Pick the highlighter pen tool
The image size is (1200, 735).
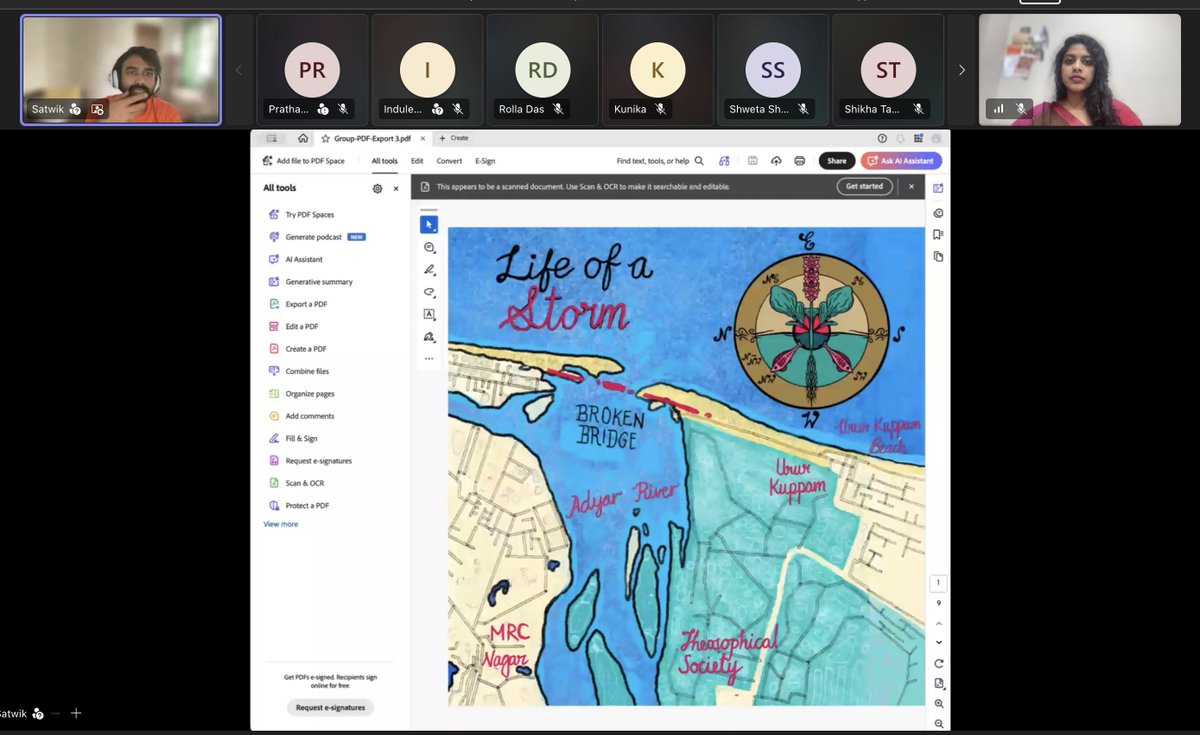(x=429, y=270)
